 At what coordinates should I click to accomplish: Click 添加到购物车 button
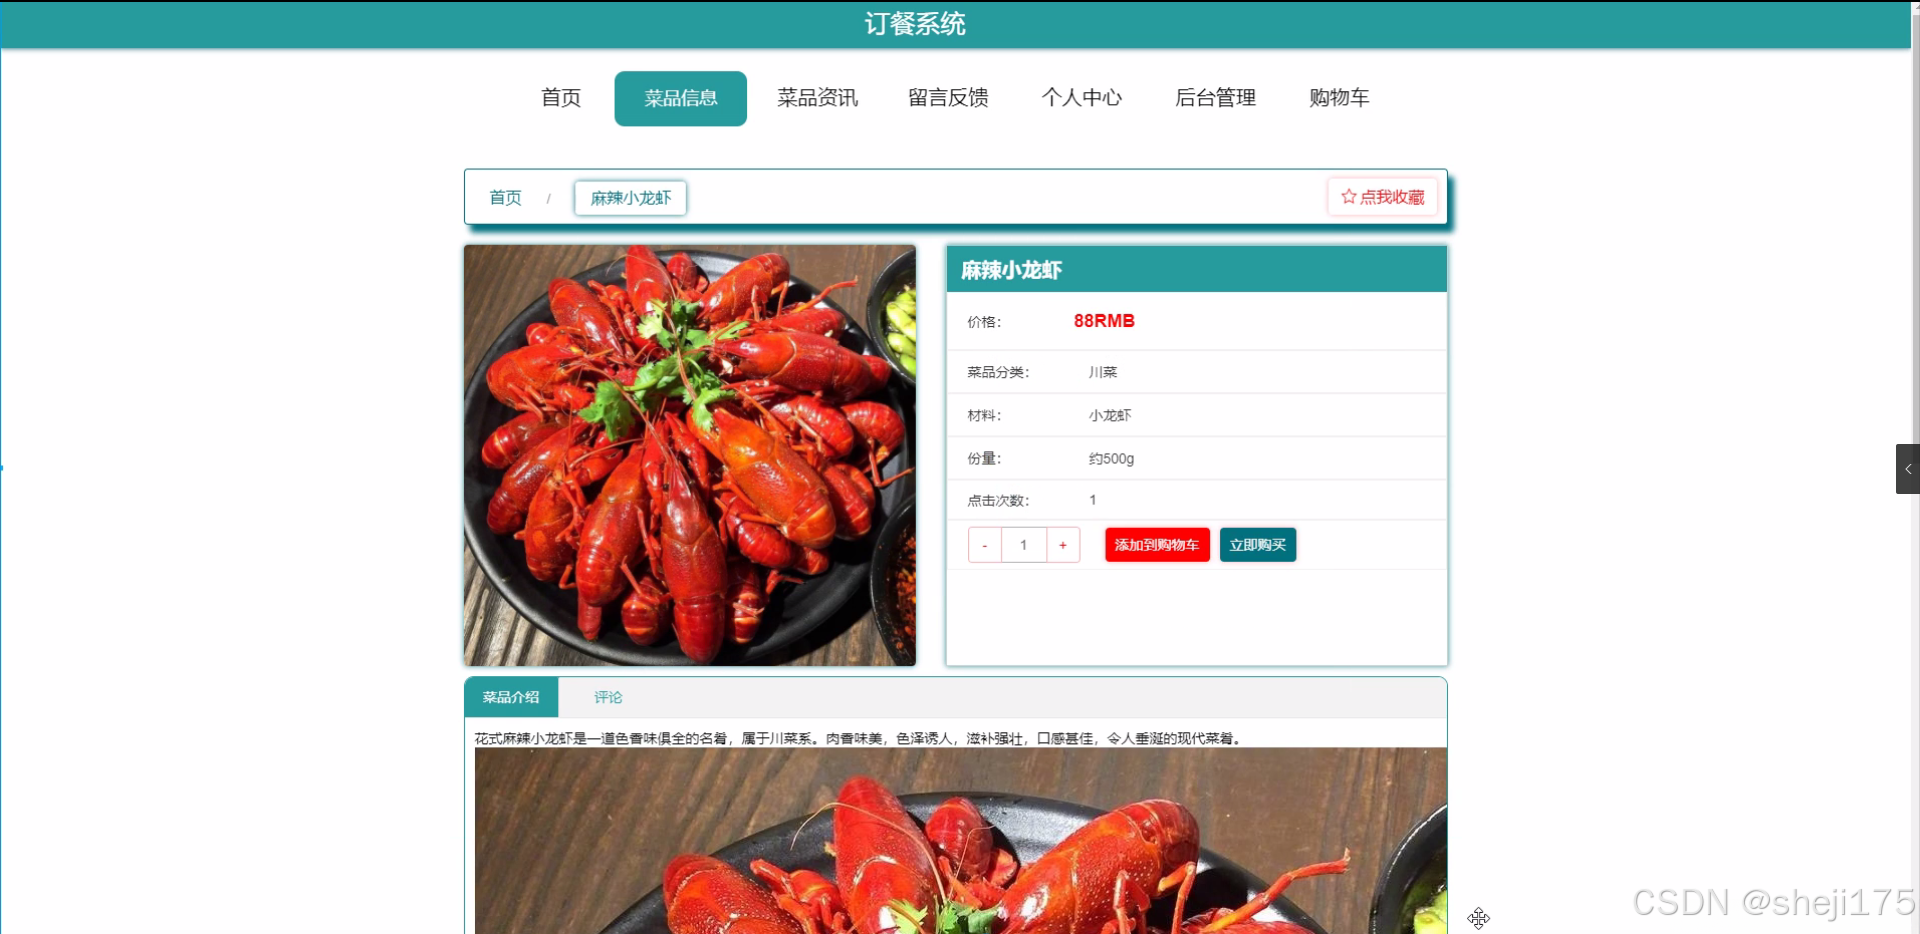[x=1157, y=545]
